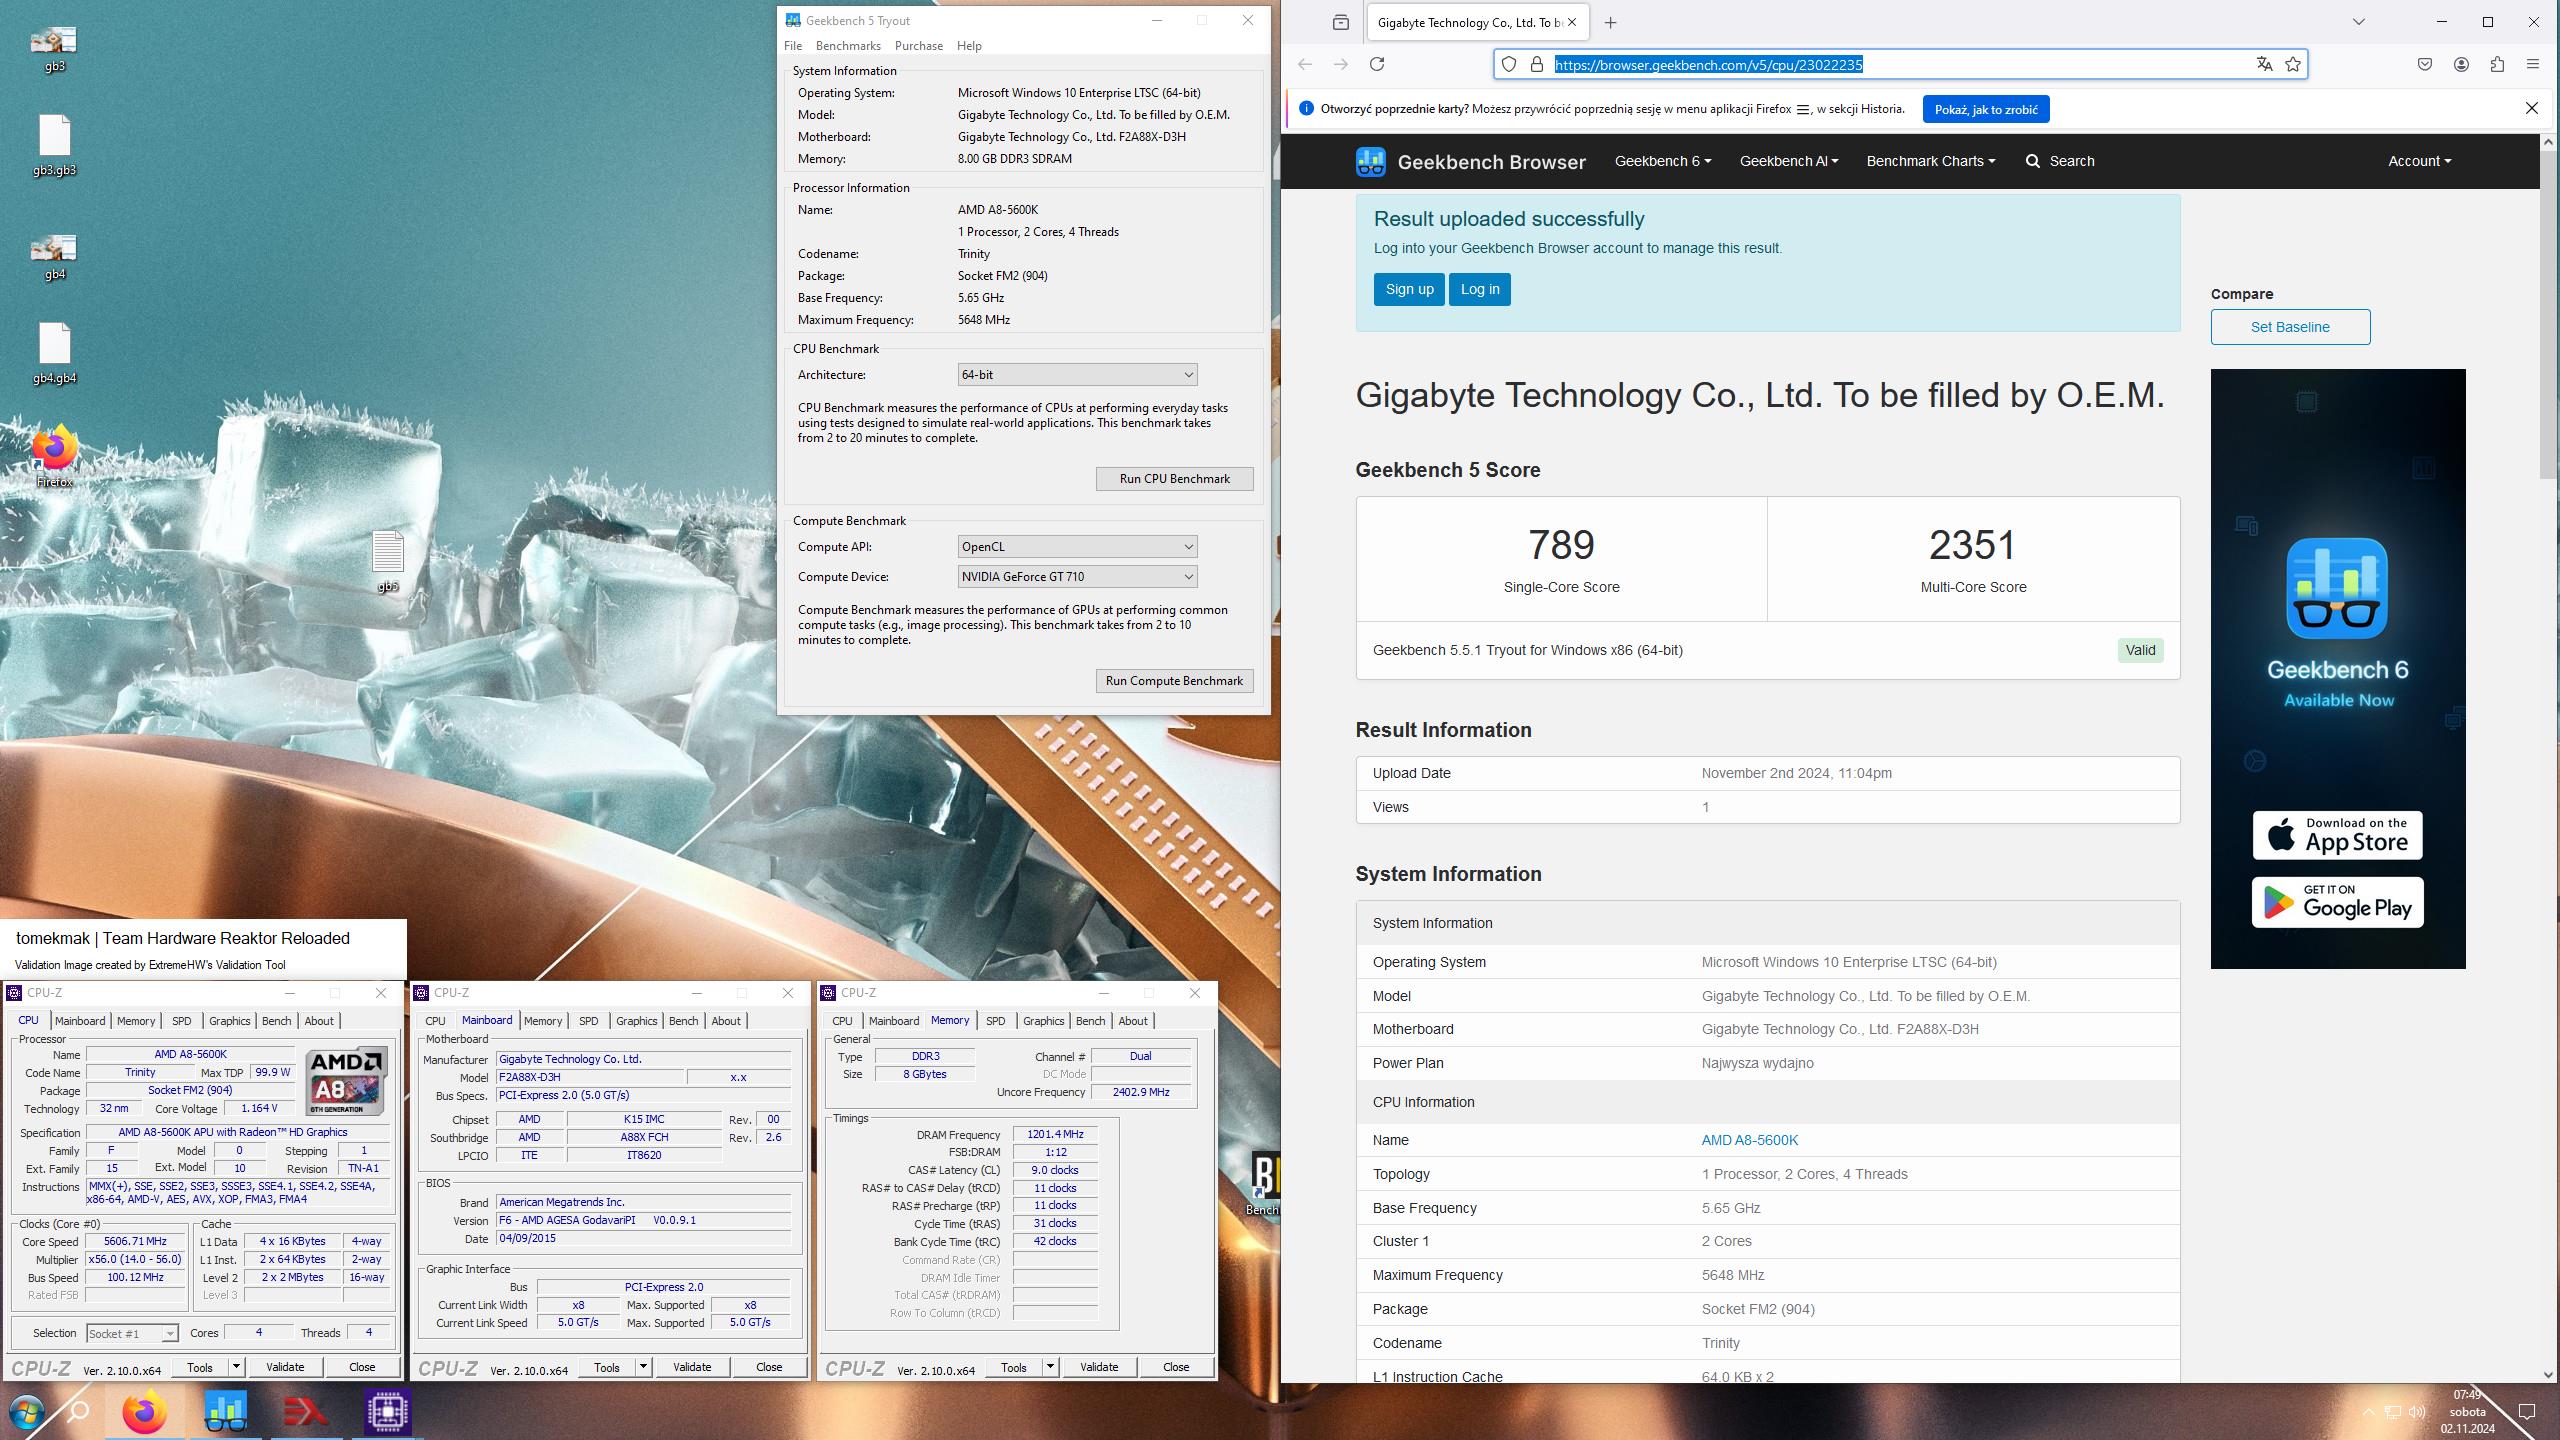The width and height of the screenshot is (2560, 1440).
Task: Open the red EX taskbar app
Action: pos(305,1412)
